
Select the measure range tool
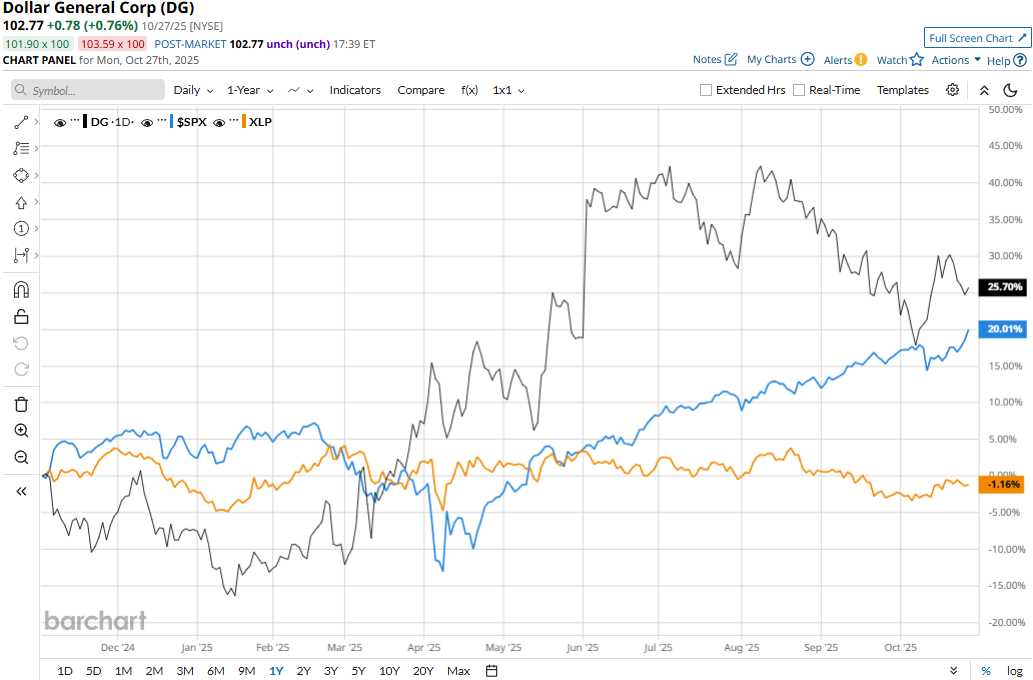[x=21, y=255]
